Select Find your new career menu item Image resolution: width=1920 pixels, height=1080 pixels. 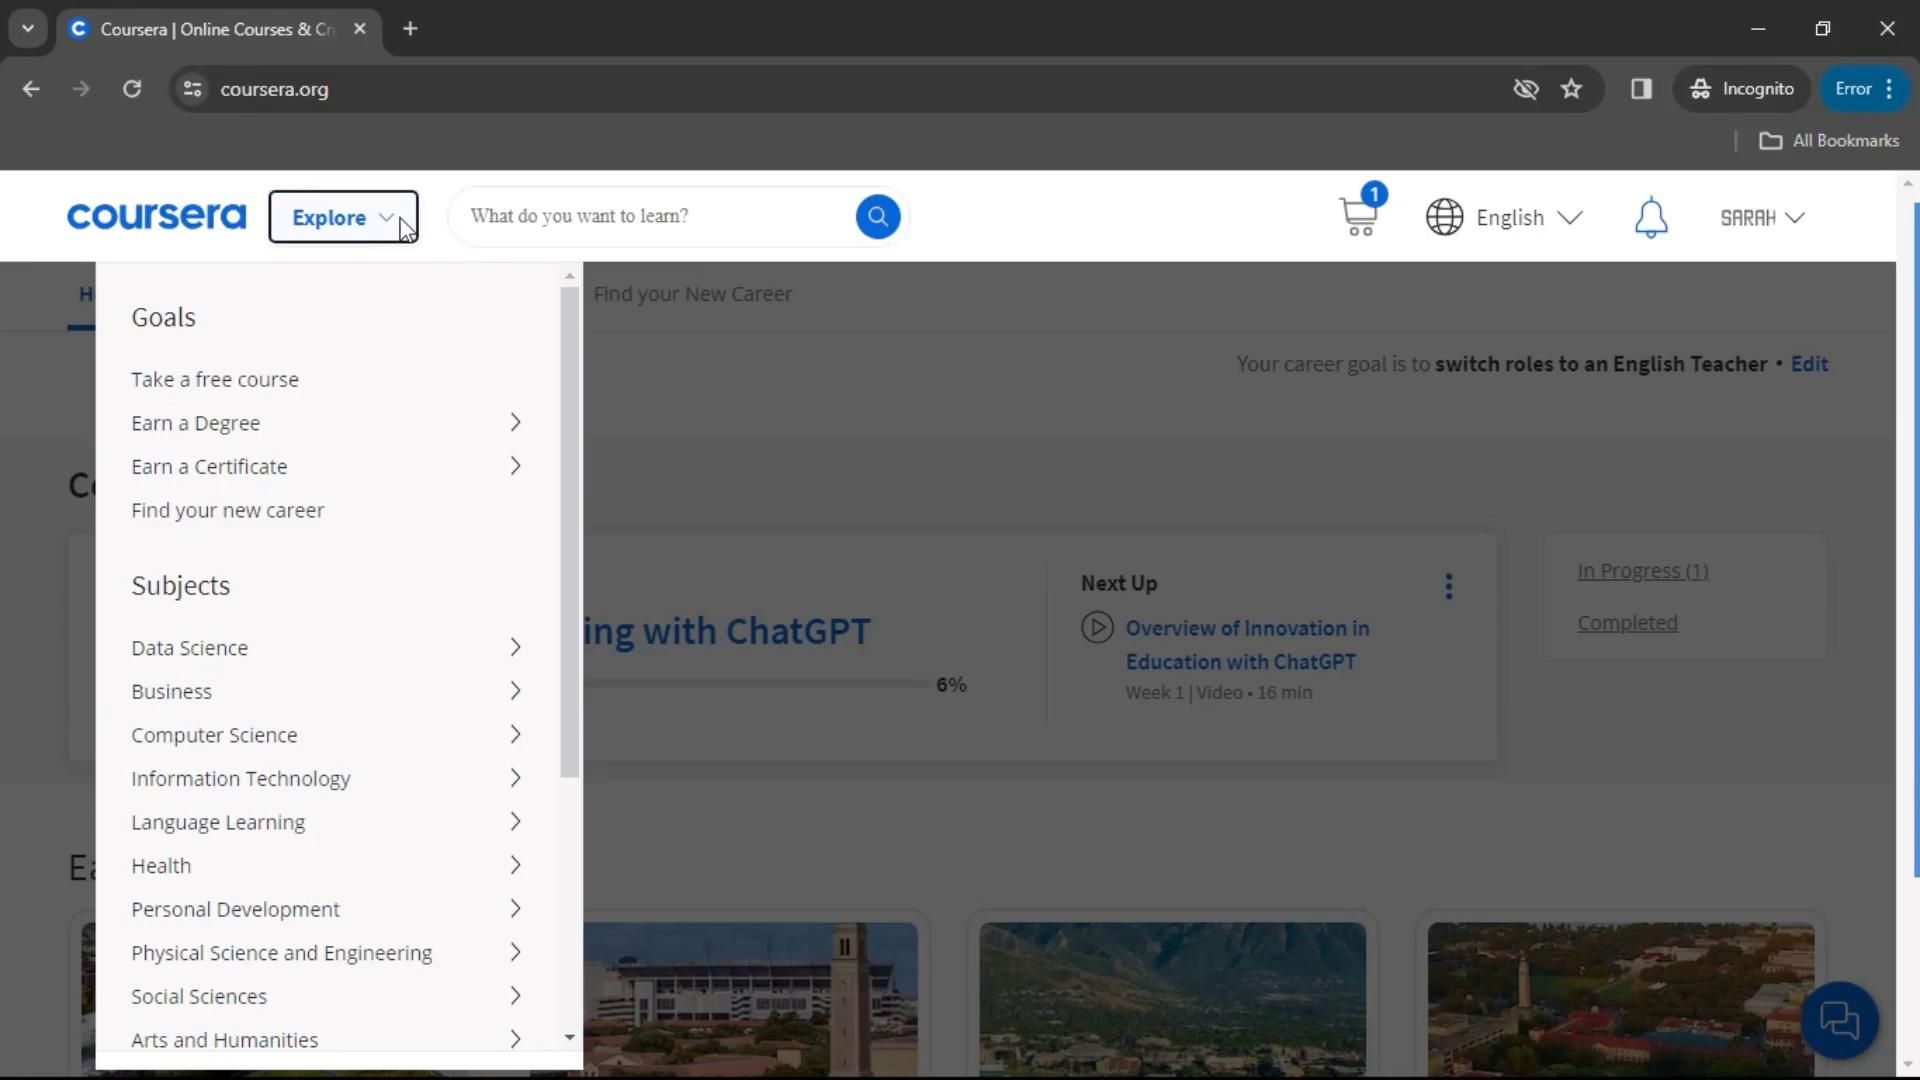tap(228, 511)
